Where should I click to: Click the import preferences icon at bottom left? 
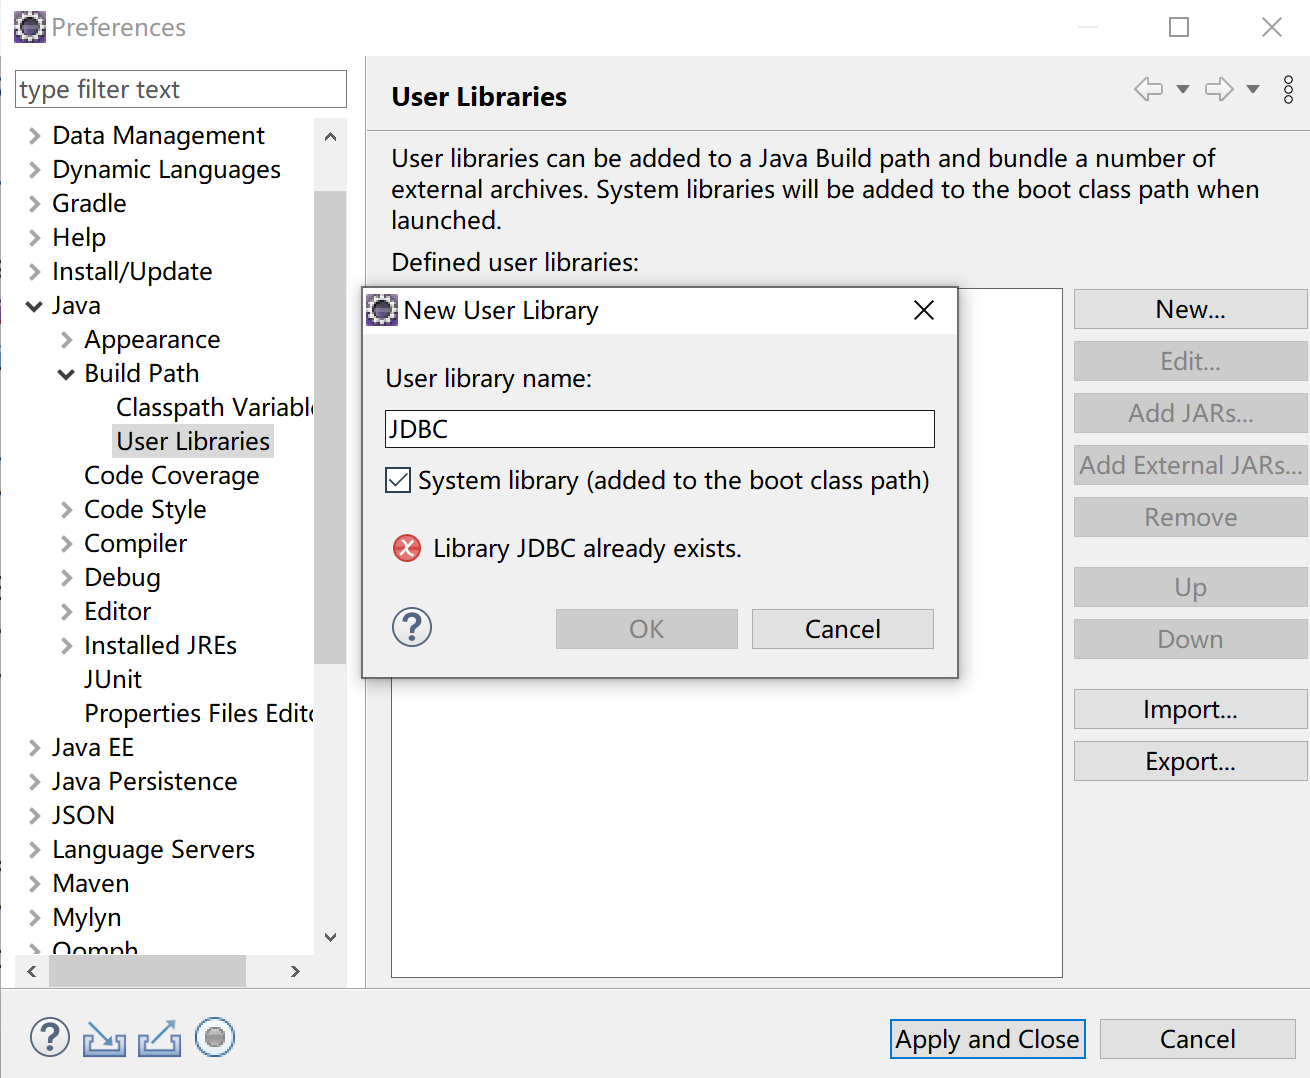(104, 1038)
